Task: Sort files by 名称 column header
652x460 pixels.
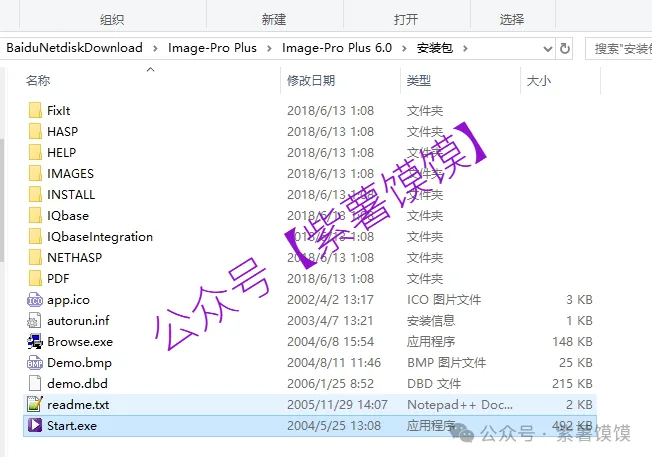Action: click(38, 80)
